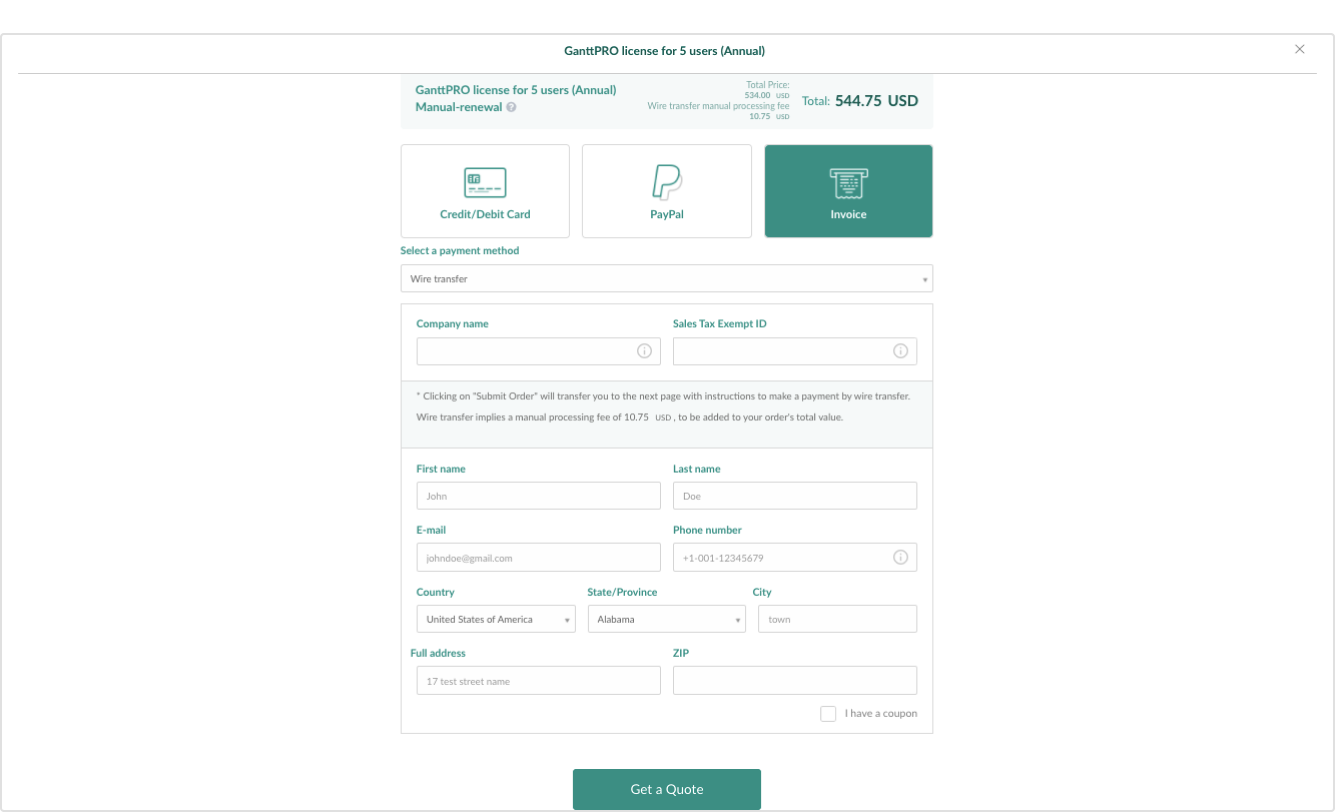Image resolution: width=1335 pixels, height=812 pixels.
Task: Click the PayPal logo icon
Action: (667, 182)
